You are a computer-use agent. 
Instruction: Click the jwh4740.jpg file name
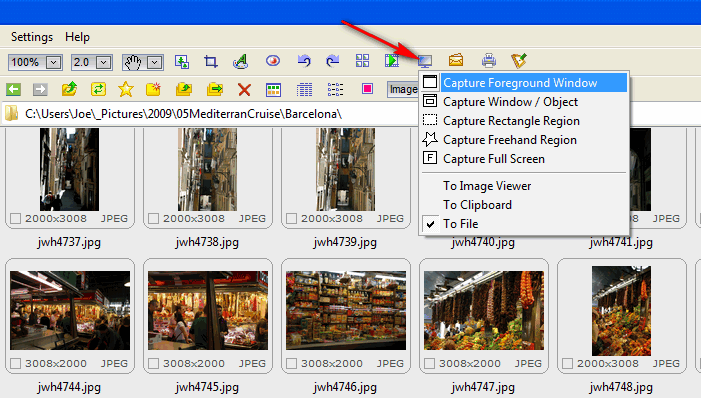[483, 242]
